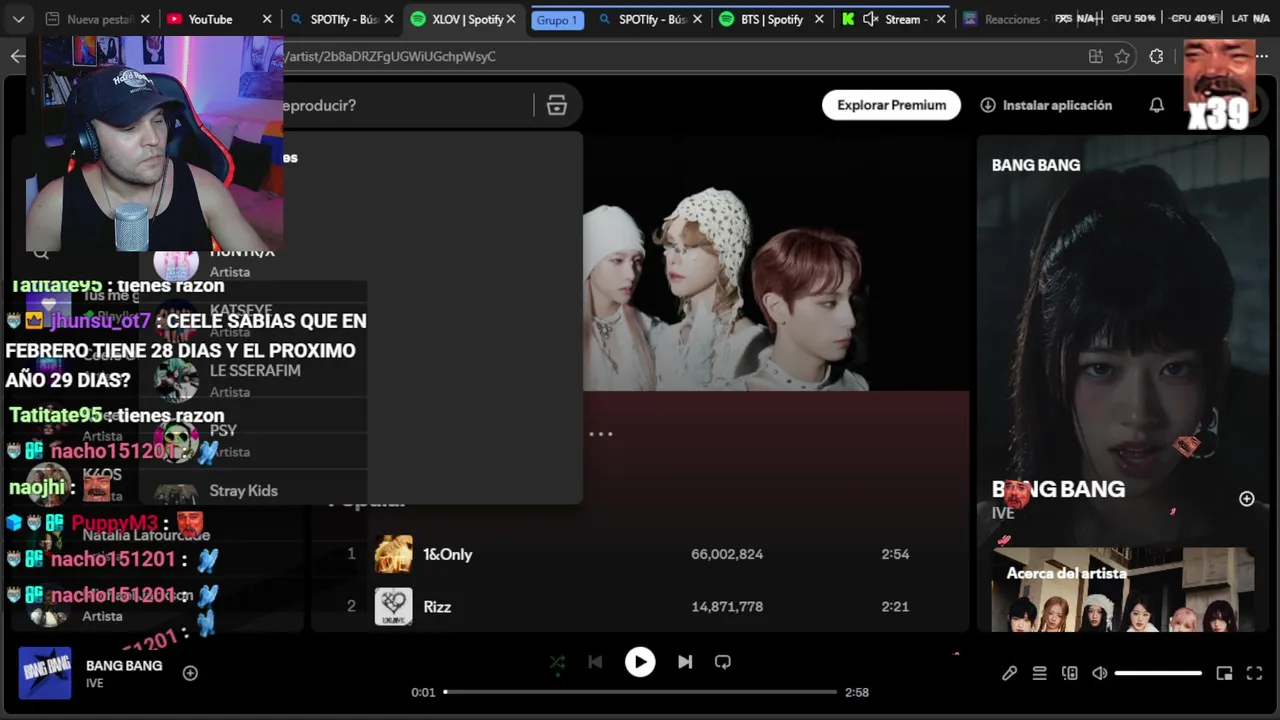The height and width of the screenshot is (720, 1280).
Task: Play the track Rizz
Action: [x=437, y=607]
